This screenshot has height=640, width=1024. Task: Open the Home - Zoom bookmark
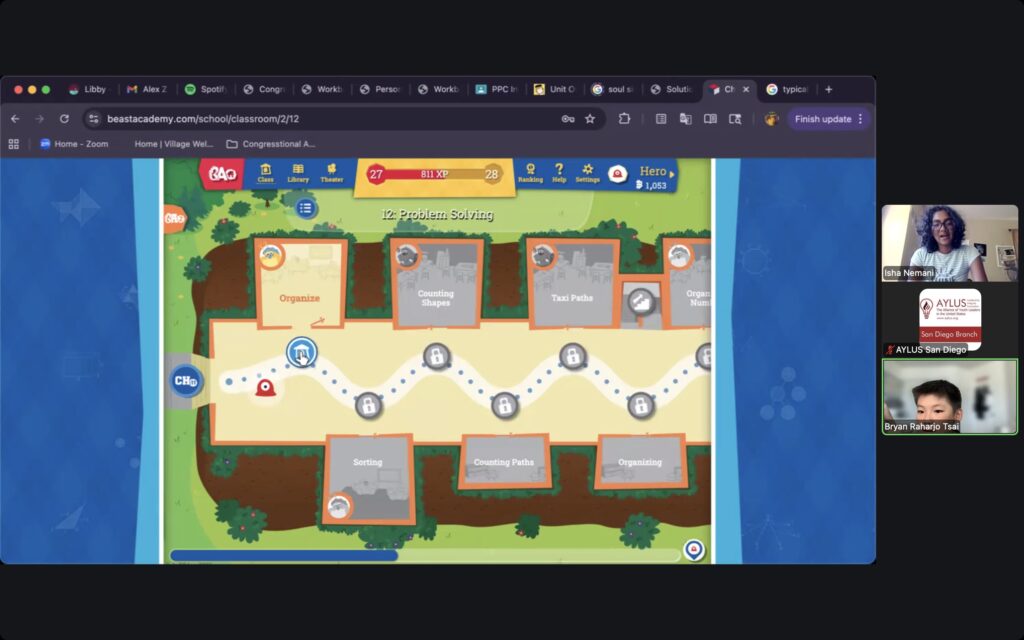tap(73, 144)
